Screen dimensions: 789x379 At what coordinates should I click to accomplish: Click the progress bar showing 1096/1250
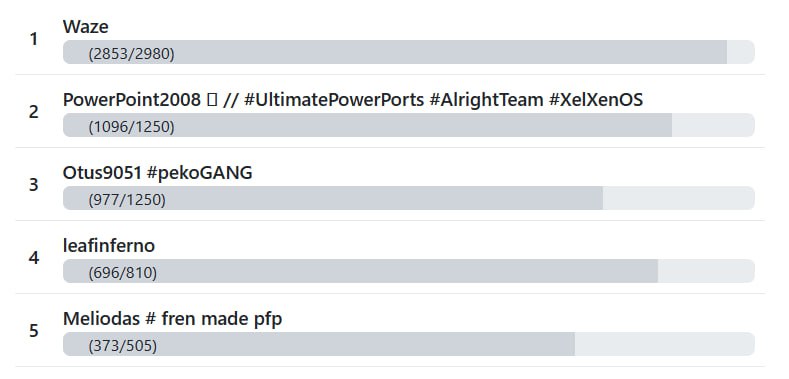click(x=409, y=125)
